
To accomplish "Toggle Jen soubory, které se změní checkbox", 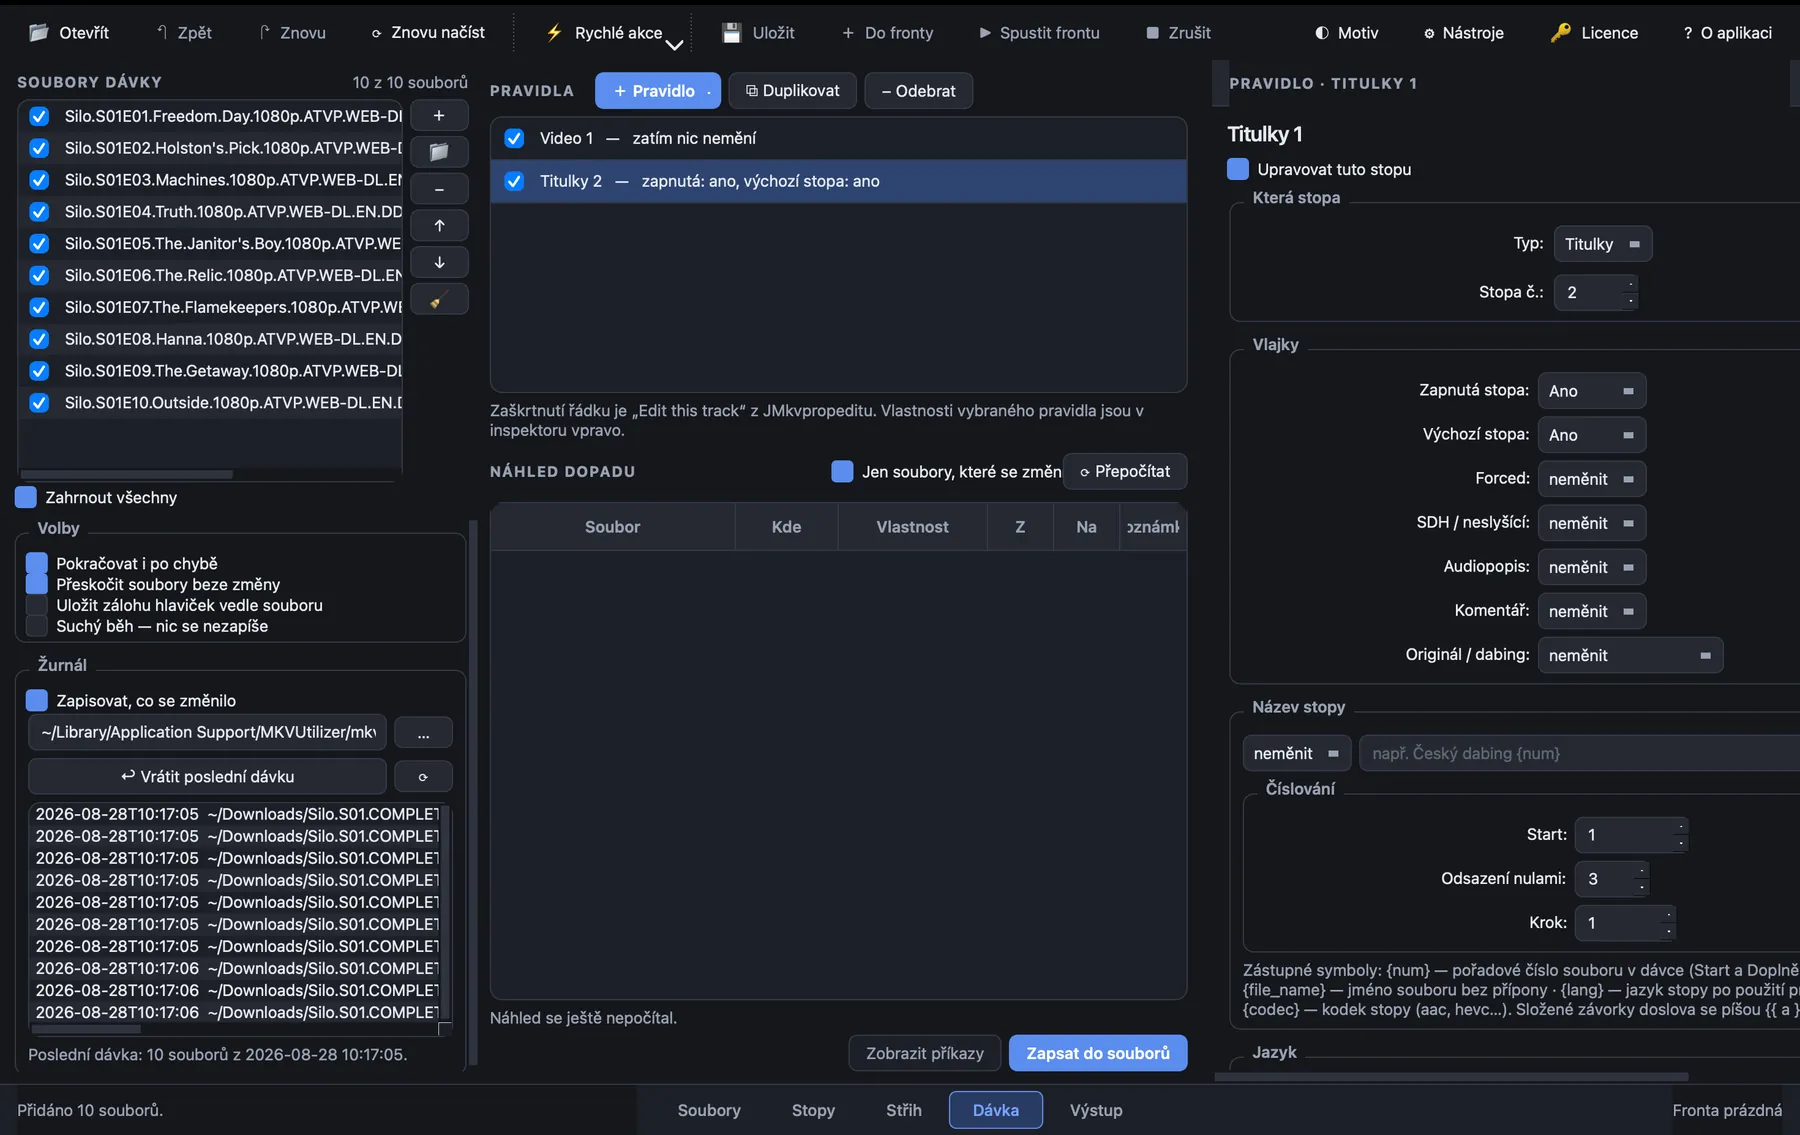I will click(x=842, y=471).
